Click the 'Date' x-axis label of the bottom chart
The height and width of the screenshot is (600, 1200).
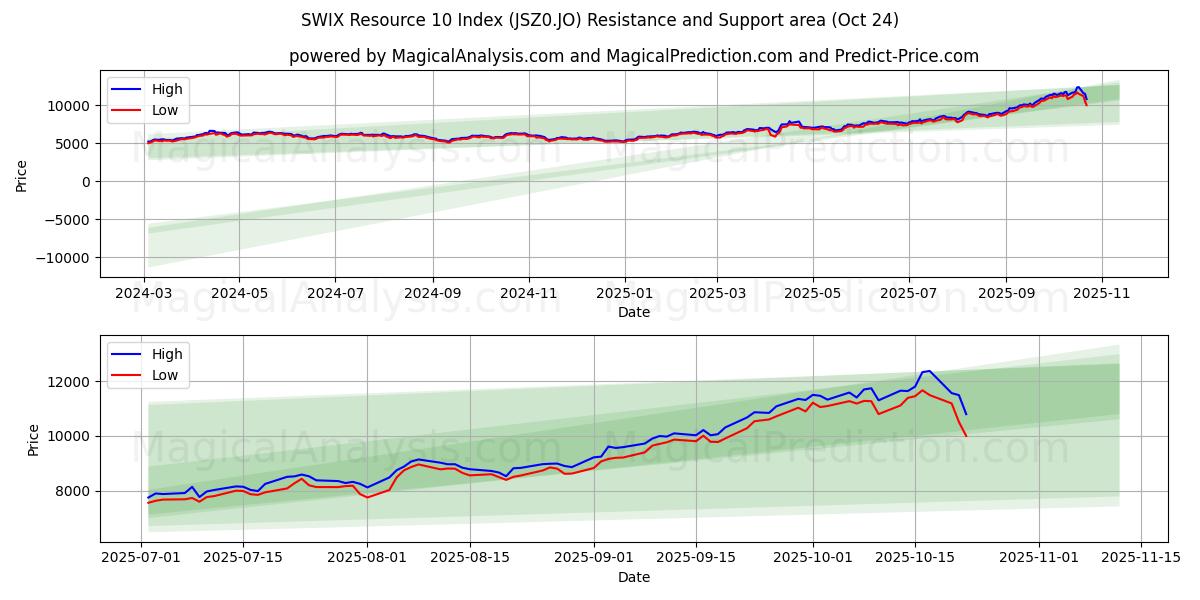tap(633, 577)
